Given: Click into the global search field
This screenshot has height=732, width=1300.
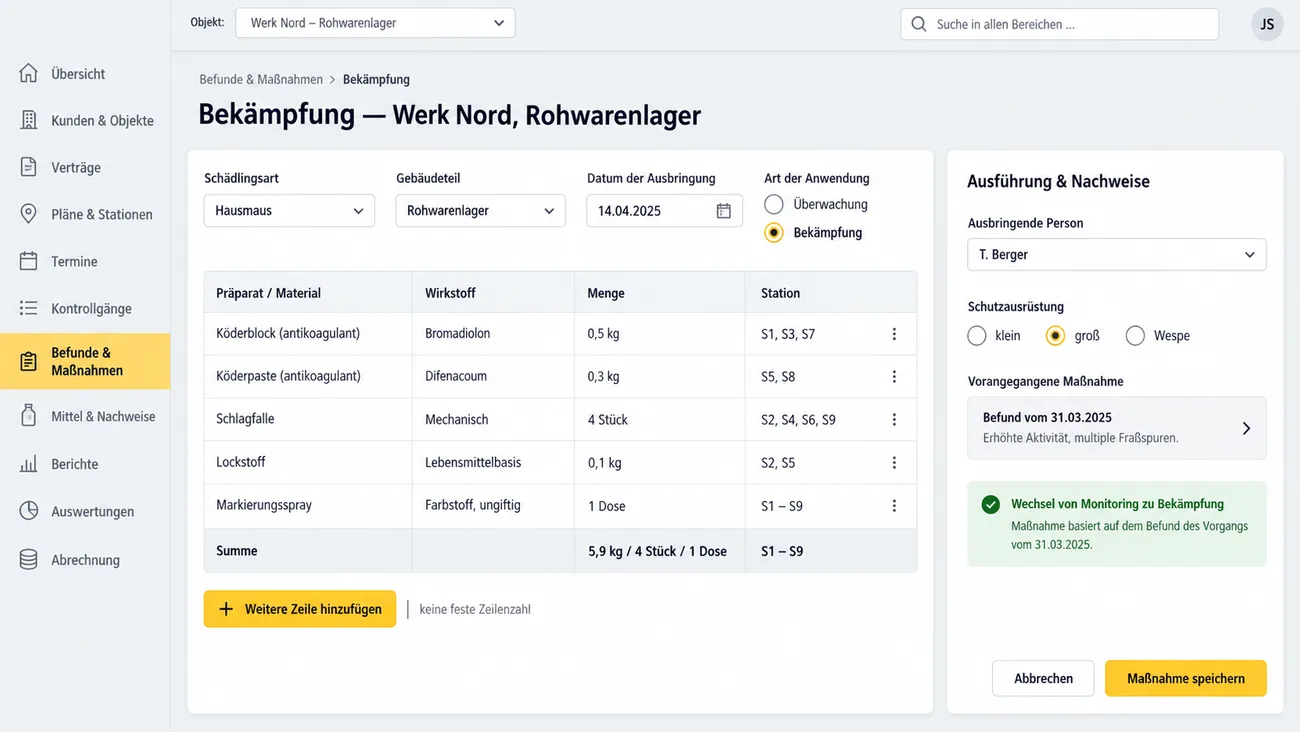Looking at the screenshot, I should [1060, 24].
